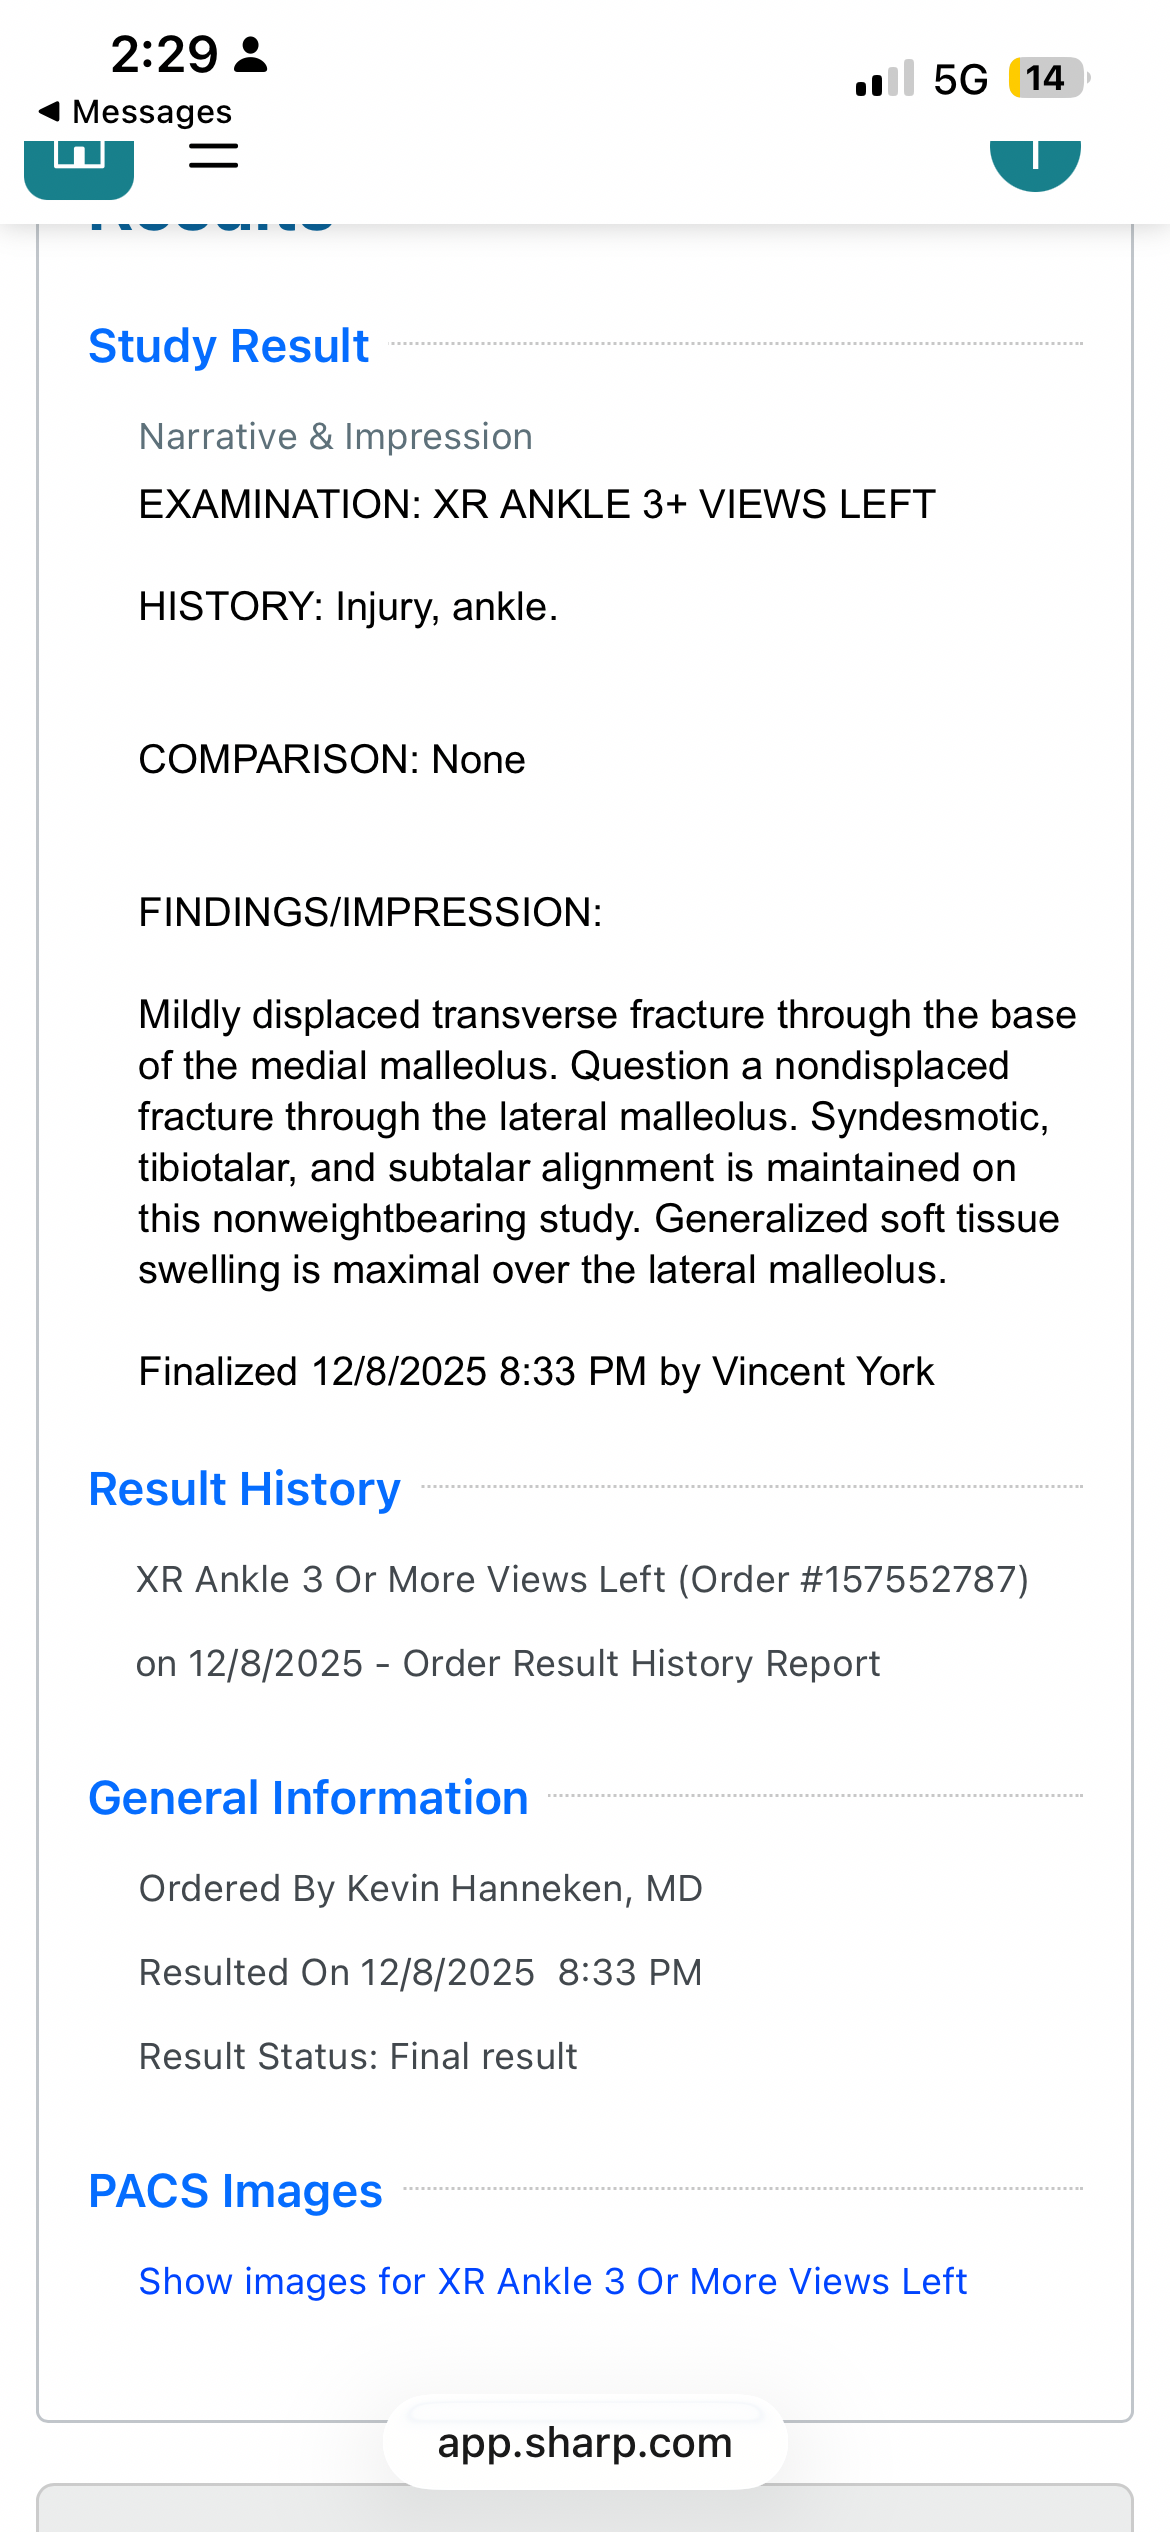Tap the Study Result section heading
Viewport: 1170px width, 2532px height.
(x=229, y=346)
